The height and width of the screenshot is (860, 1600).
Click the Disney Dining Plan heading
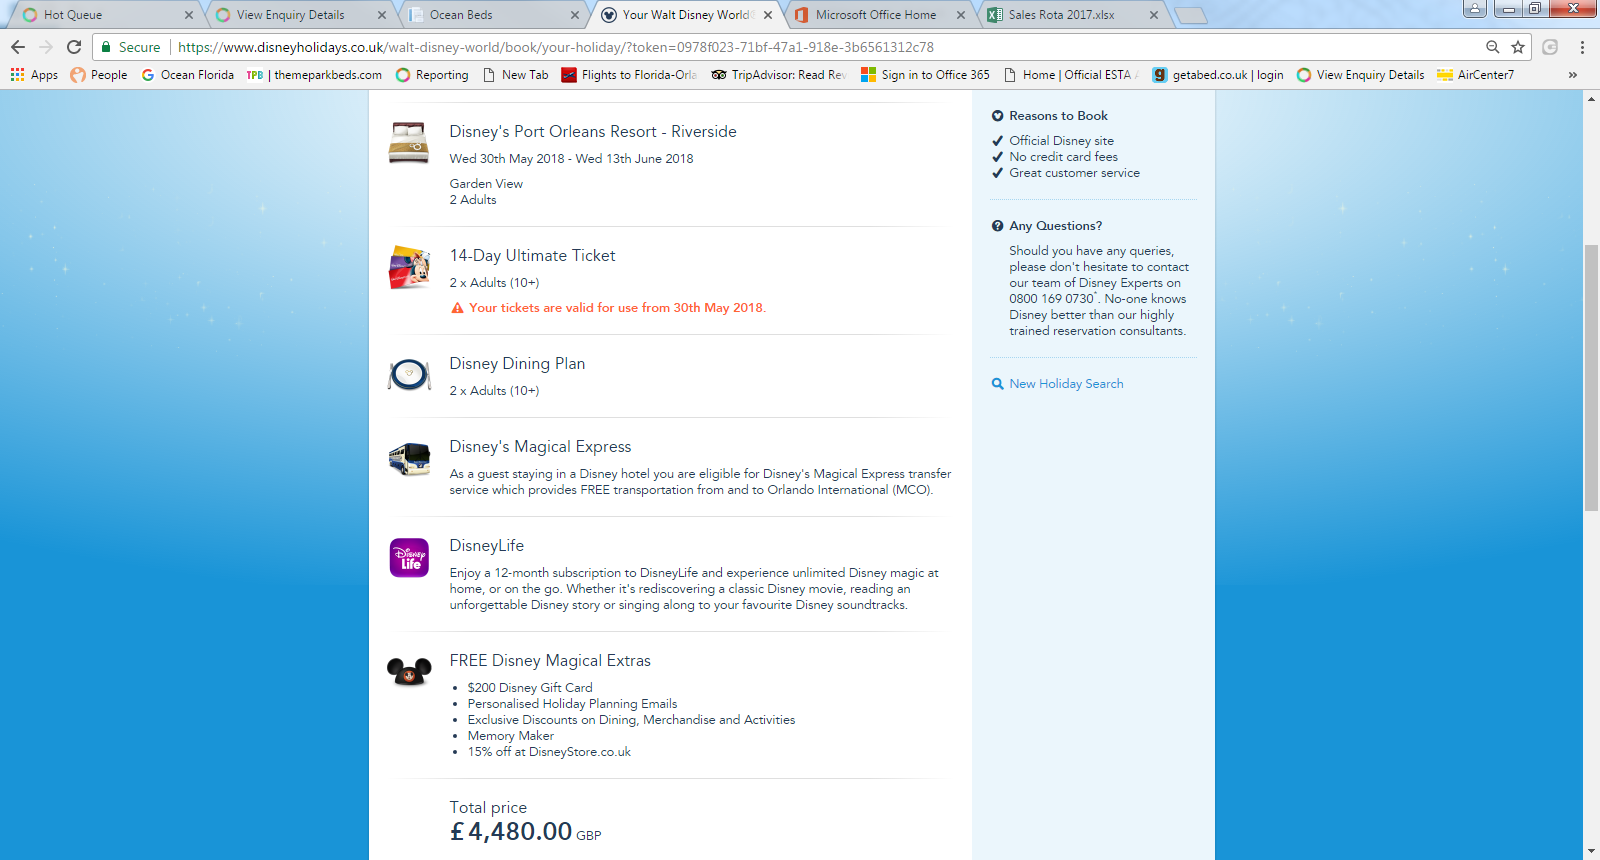tap(517, 364)
